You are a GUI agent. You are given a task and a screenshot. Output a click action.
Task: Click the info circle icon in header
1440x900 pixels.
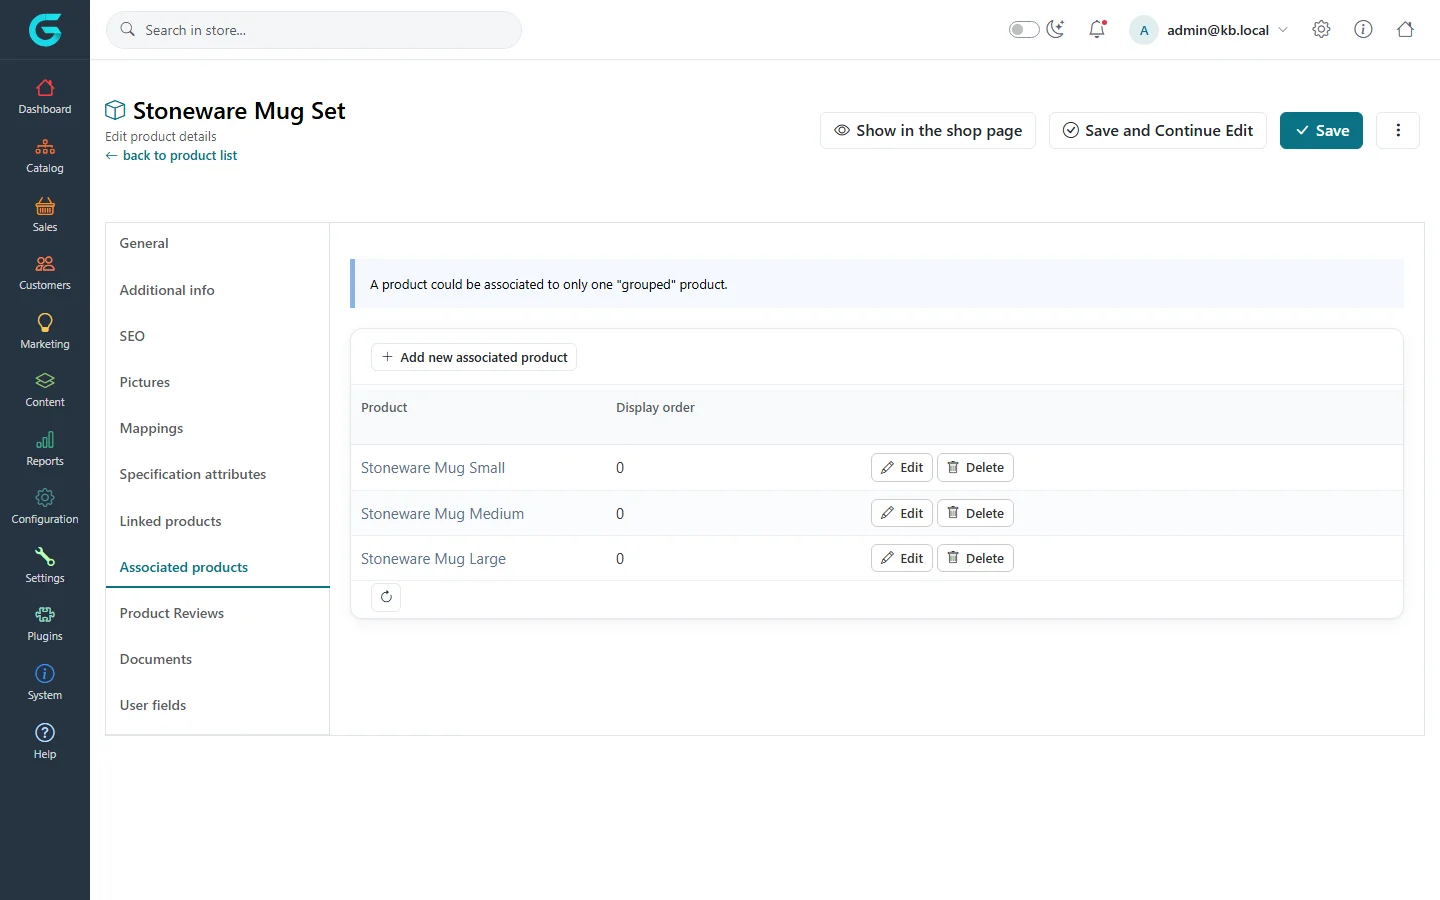[1363, 30]
